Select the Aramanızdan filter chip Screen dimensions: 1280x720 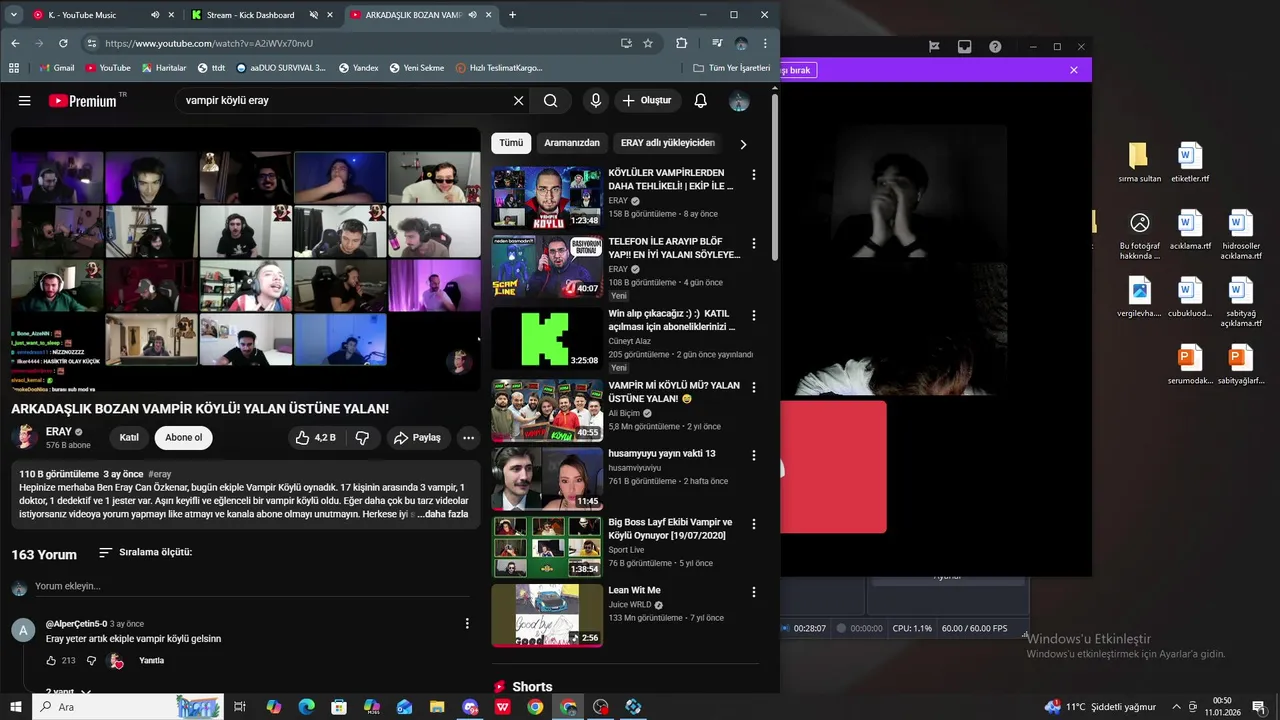[x=572, y=143]
